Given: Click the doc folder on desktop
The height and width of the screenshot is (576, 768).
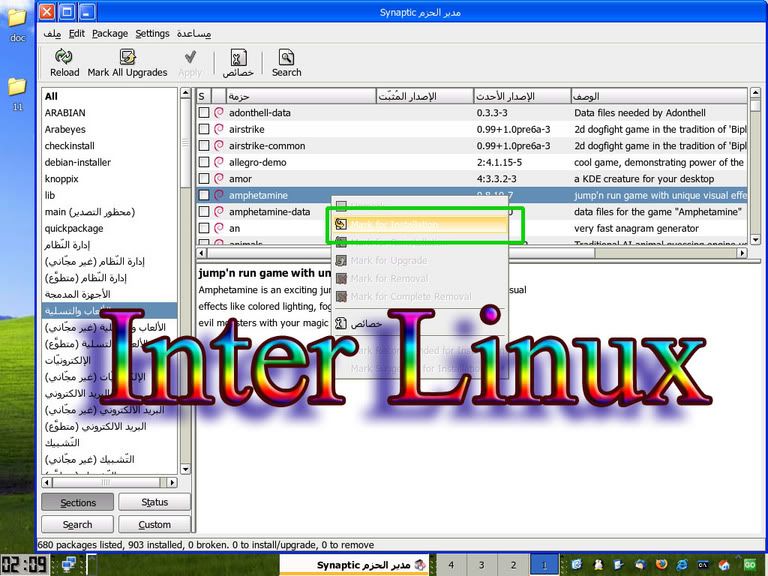Looking at the screenshot, I should [17, 24].
